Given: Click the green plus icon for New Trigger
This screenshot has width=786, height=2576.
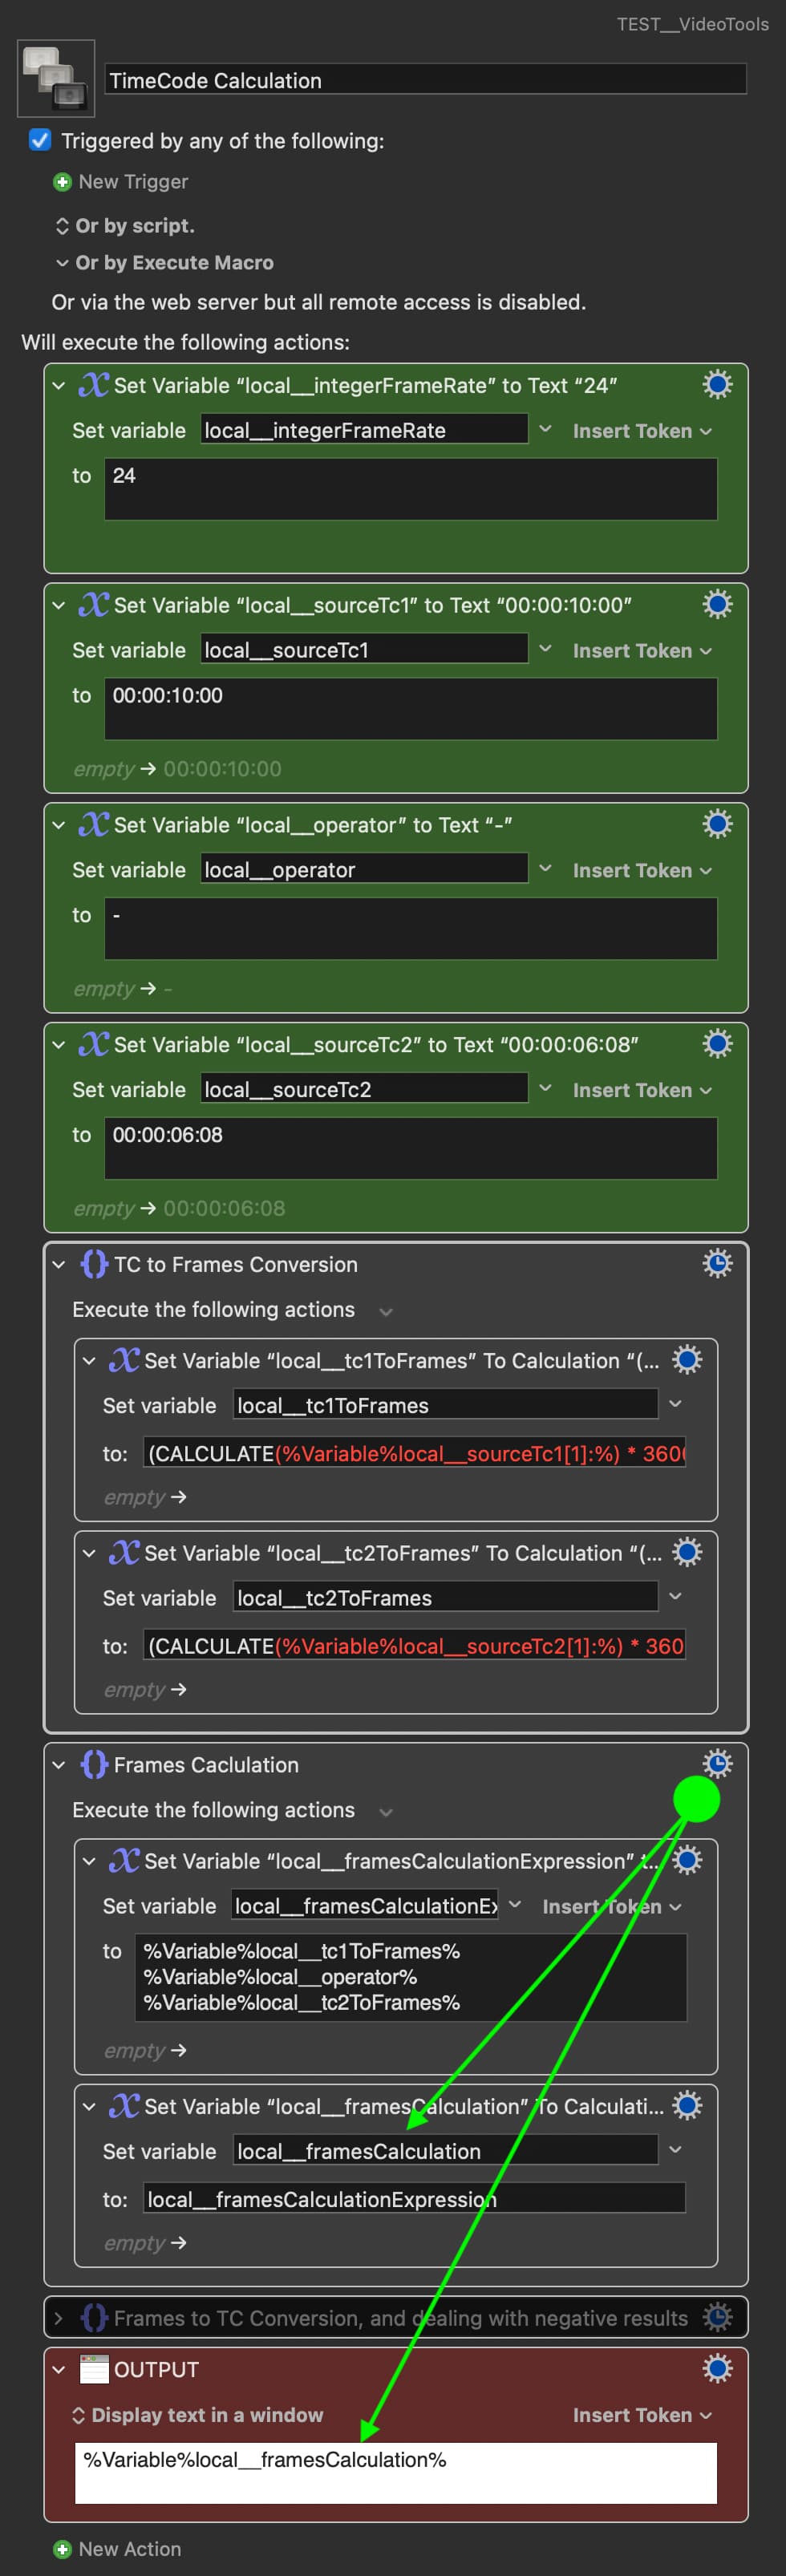Looking at the screenshot, I should (x=62, y=182).
